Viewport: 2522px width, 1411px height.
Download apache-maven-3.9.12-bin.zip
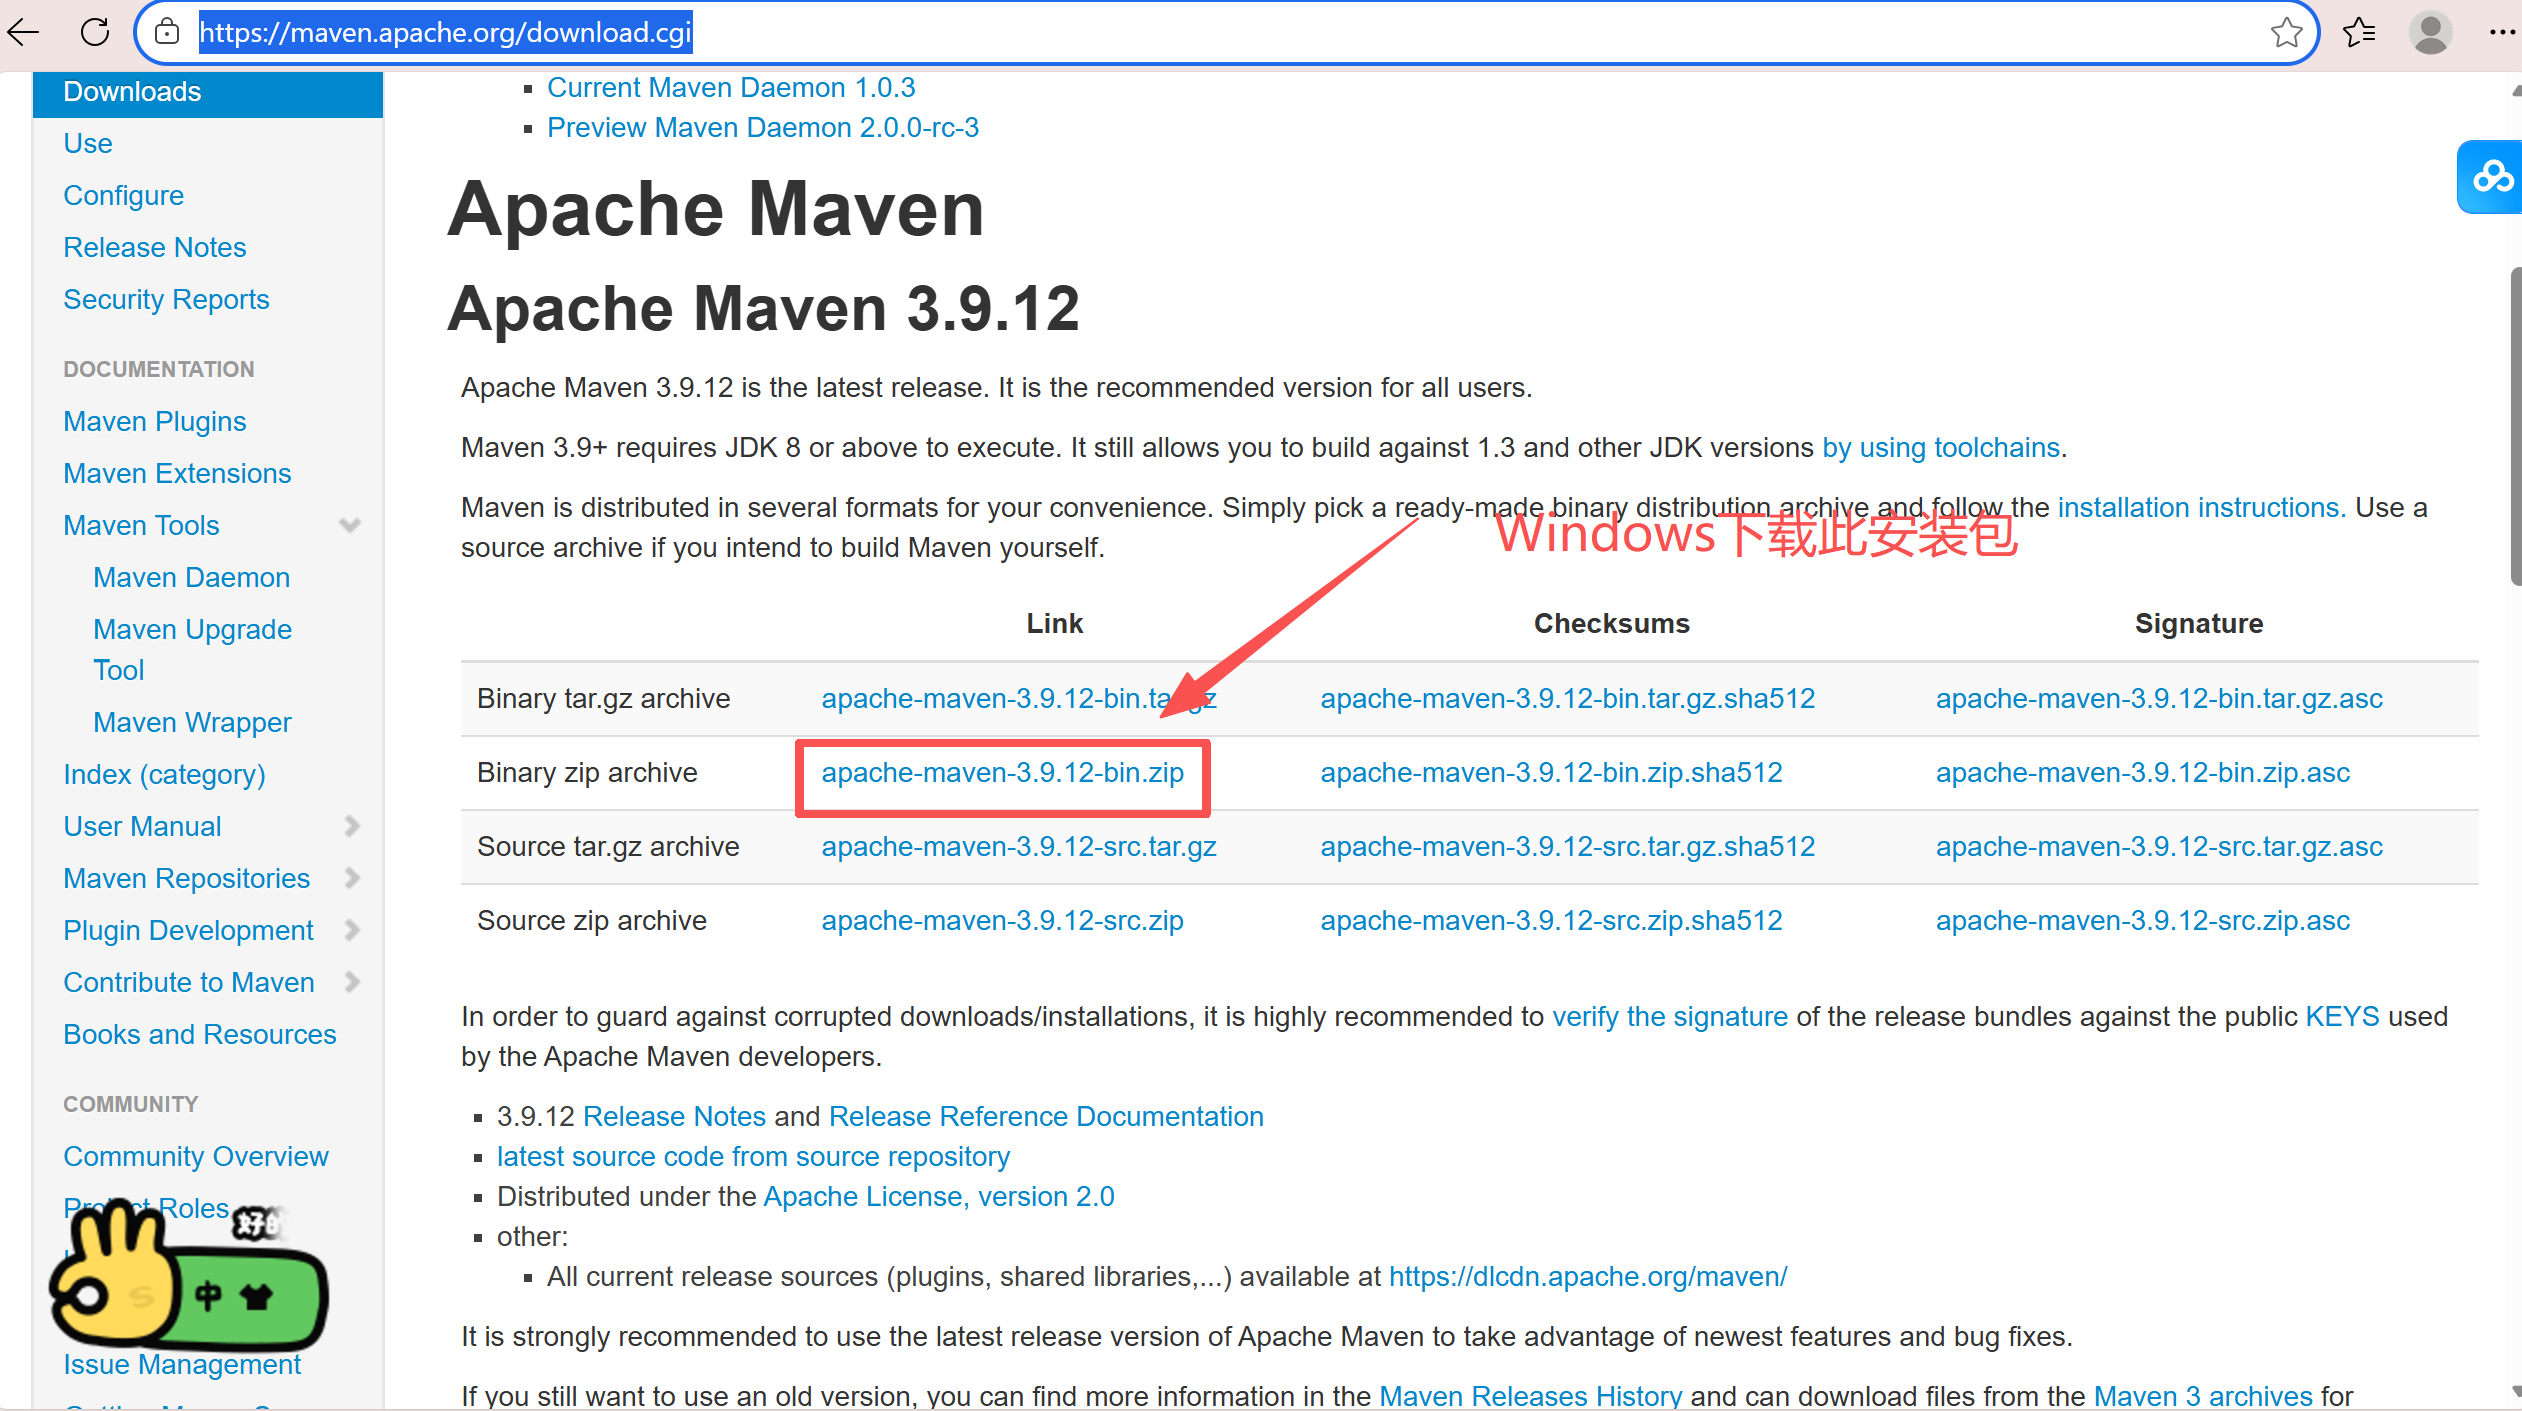click(x=1002, y=773)
